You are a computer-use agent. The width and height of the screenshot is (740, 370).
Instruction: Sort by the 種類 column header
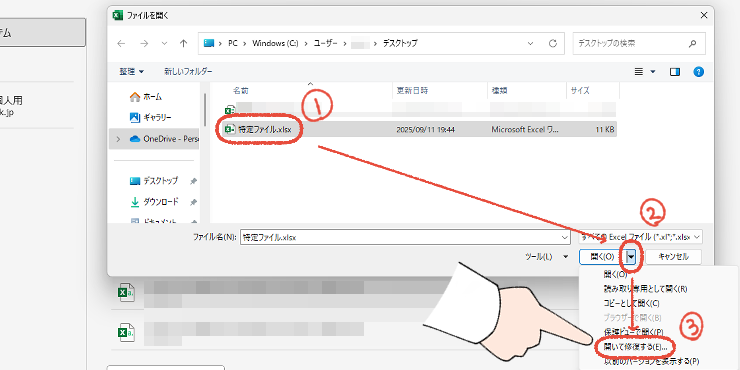(x=500, y=91)
